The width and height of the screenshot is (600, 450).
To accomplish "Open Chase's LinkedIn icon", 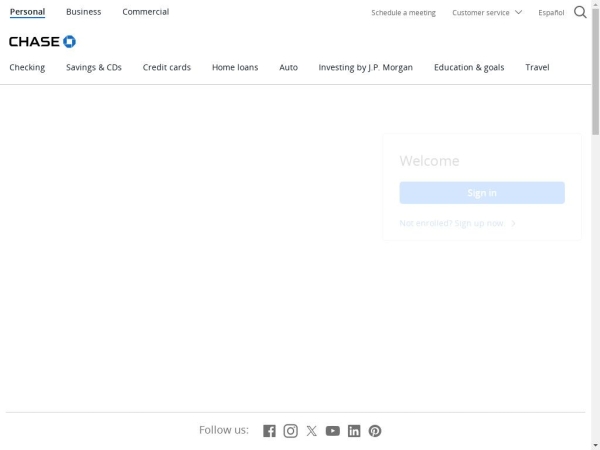I will 354,431.
